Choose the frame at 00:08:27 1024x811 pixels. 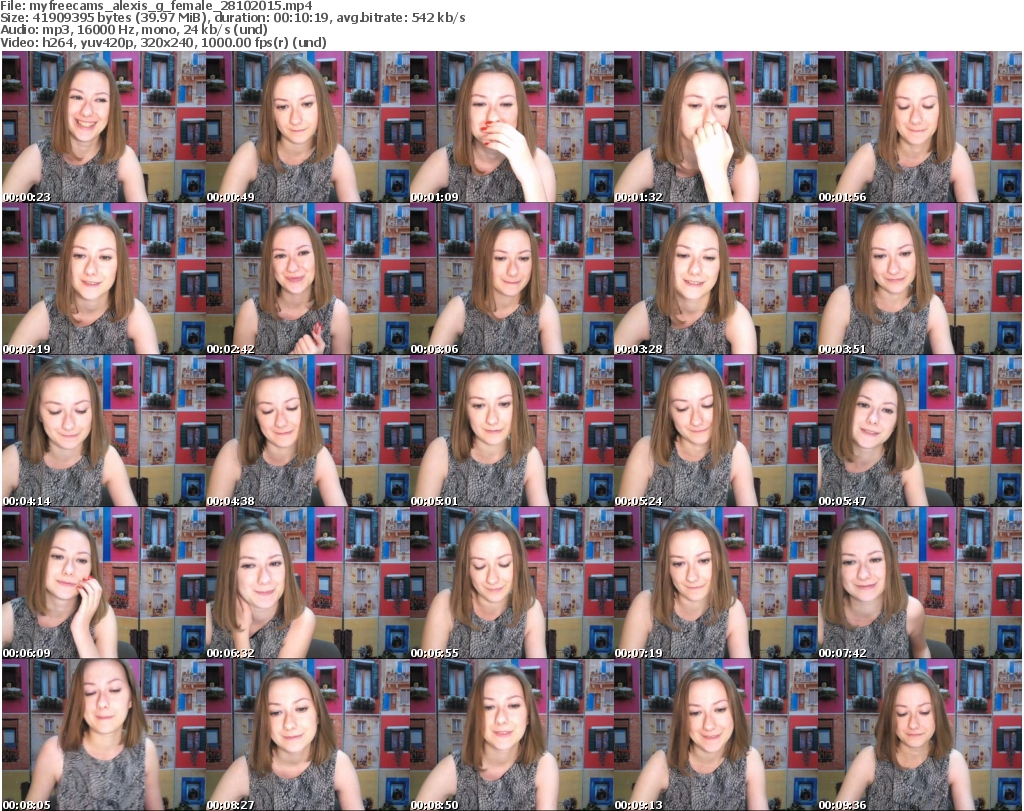click(x=308, y=735)
